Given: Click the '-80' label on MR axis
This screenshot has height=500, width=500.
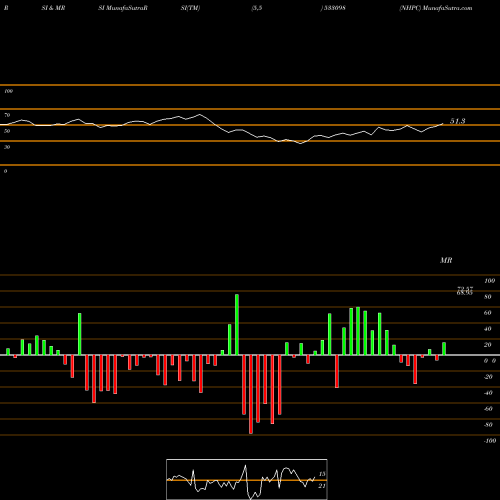Looking at the screenshot, I should (488, 425).
